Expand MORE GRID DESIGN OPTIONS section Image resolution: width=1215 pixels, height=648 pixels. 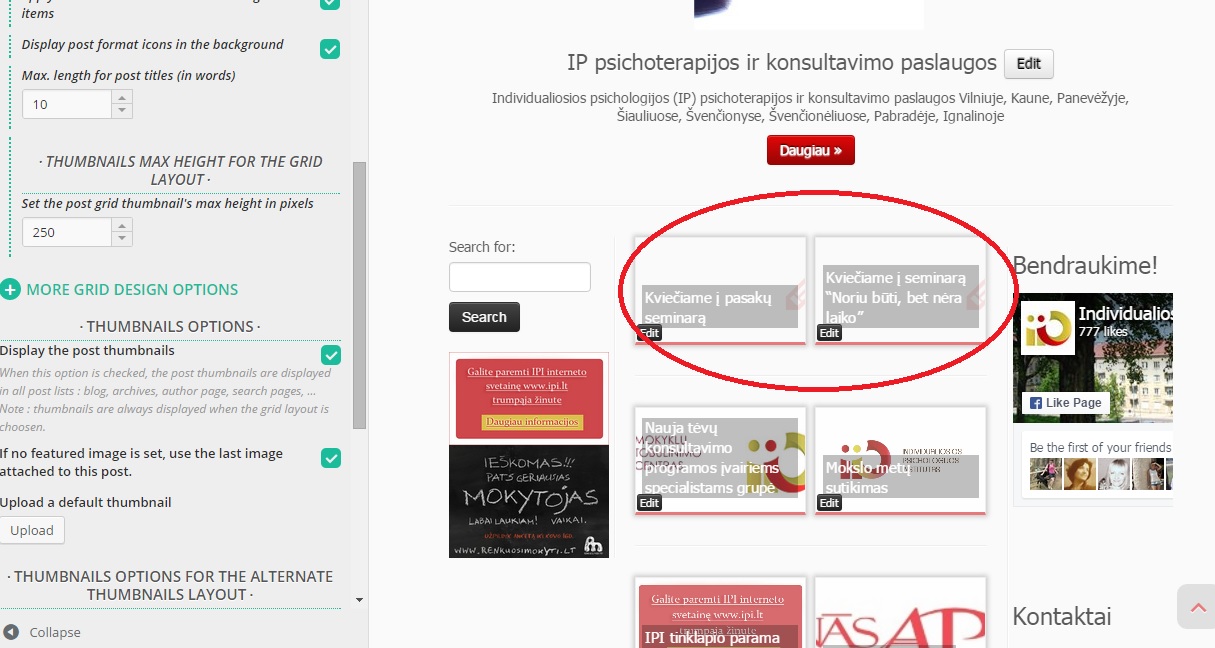point(132,290)
